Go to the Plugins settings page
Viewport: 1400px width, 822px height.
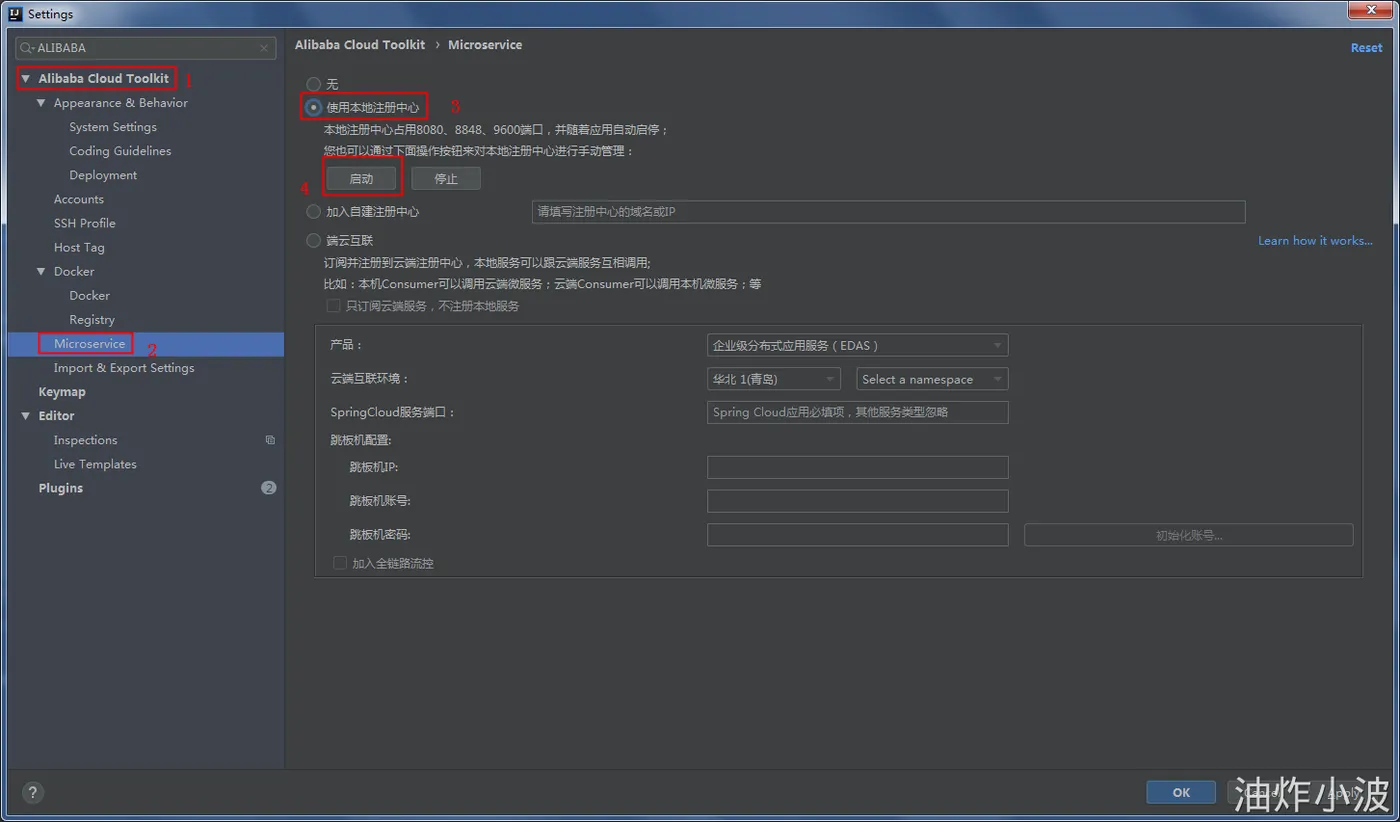pos(61,488)
